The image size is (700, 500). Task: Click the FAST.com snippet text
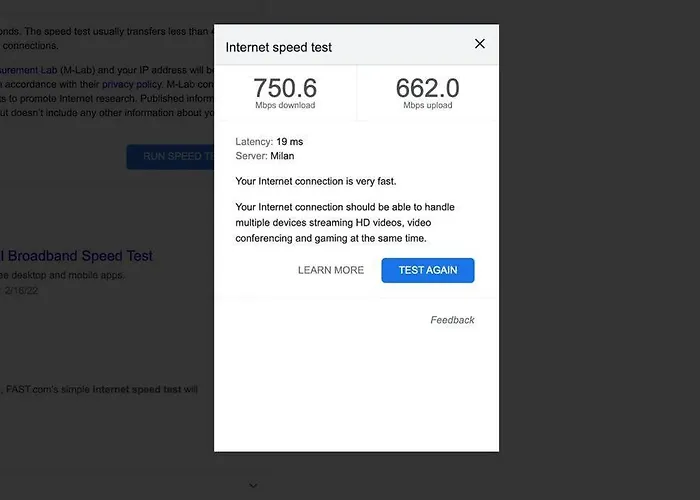99,389
